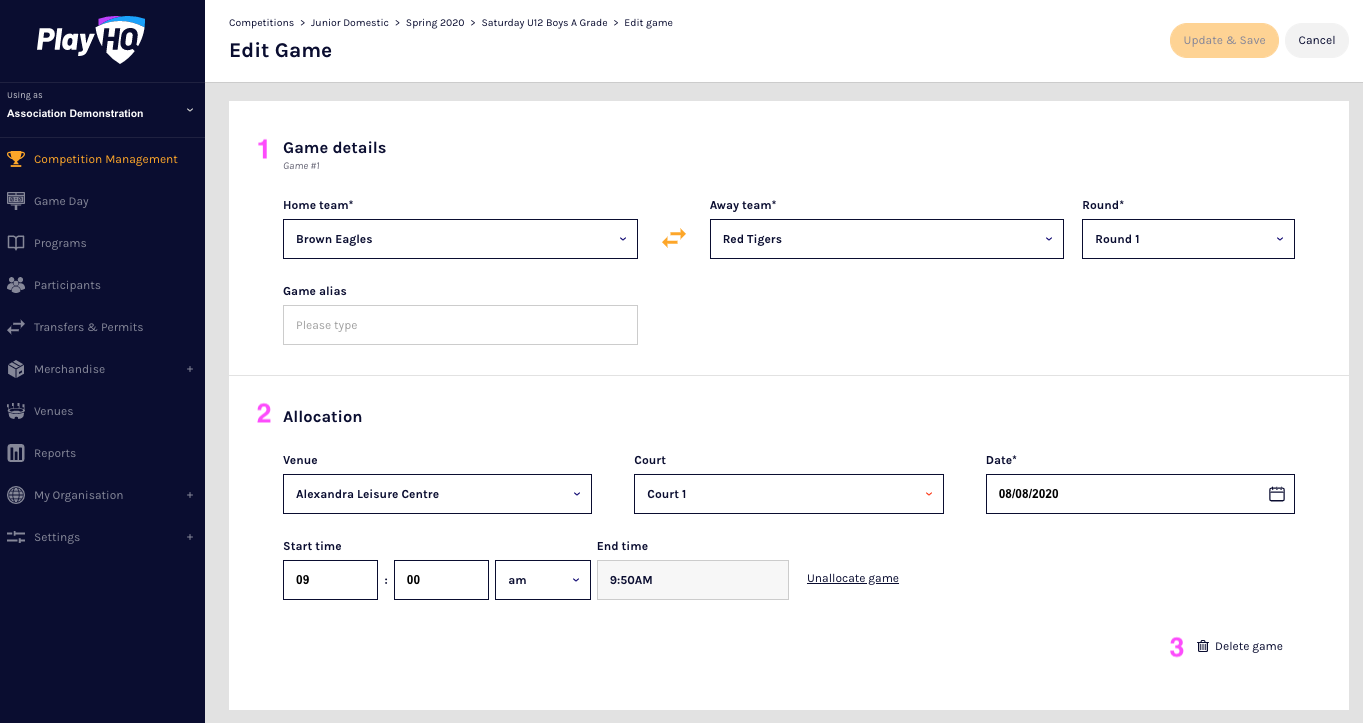Open the am/pm dropdown

coord(543,580)
